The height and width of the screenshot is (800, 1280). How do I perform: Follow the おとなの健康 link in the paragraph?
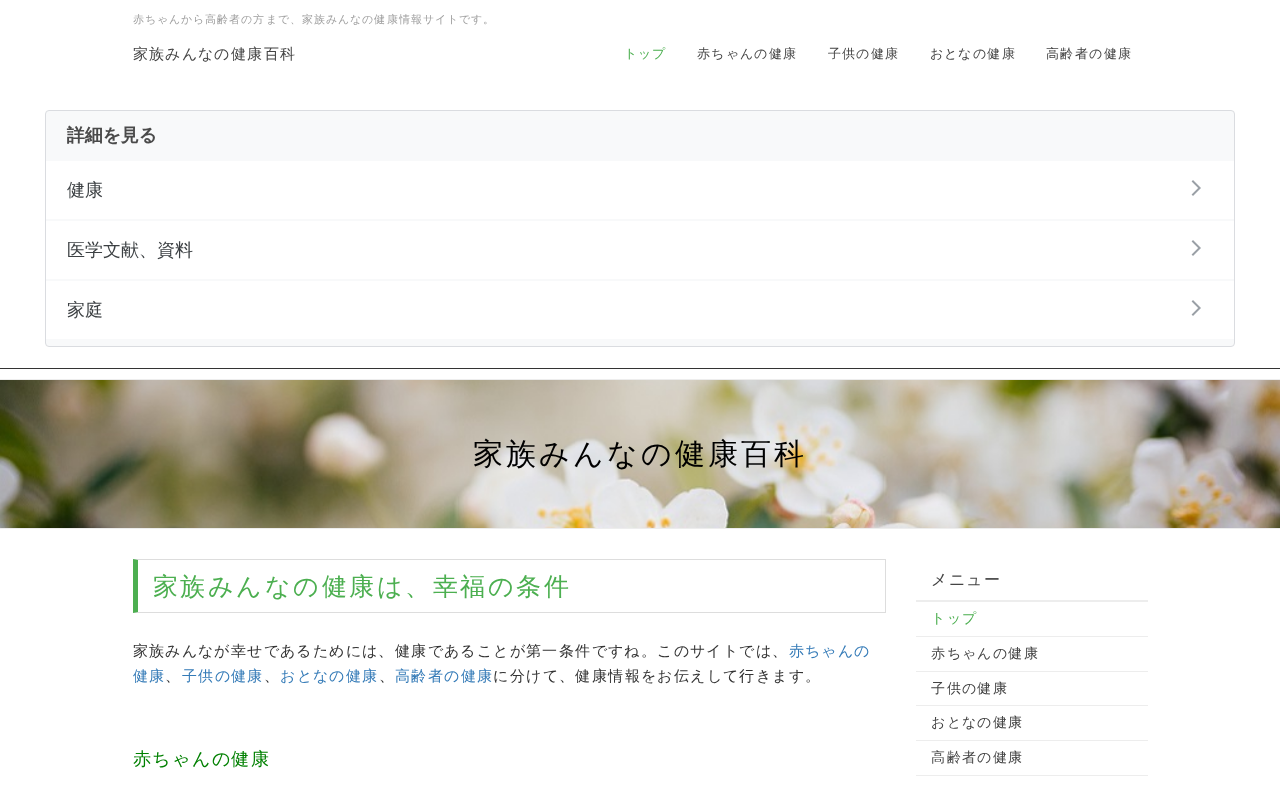(329, 676)
